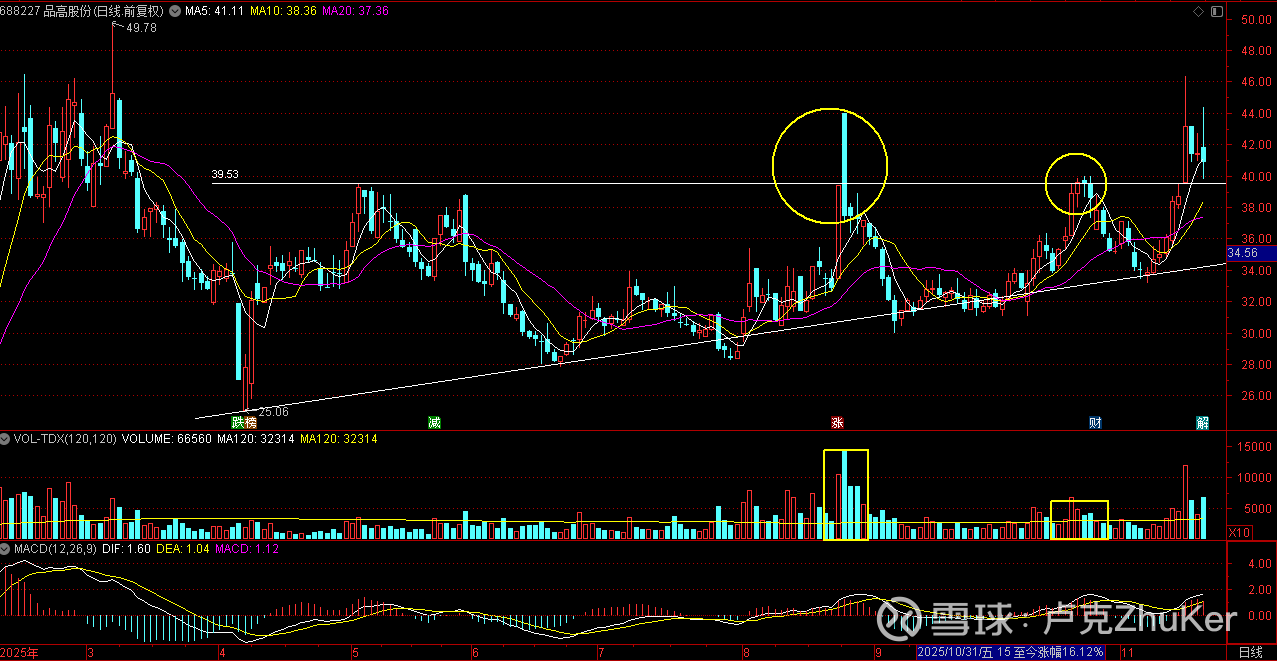Click the MA20: 37.36 legend
The height and width of the screenshot is (661, 1277).
point(355,11)
